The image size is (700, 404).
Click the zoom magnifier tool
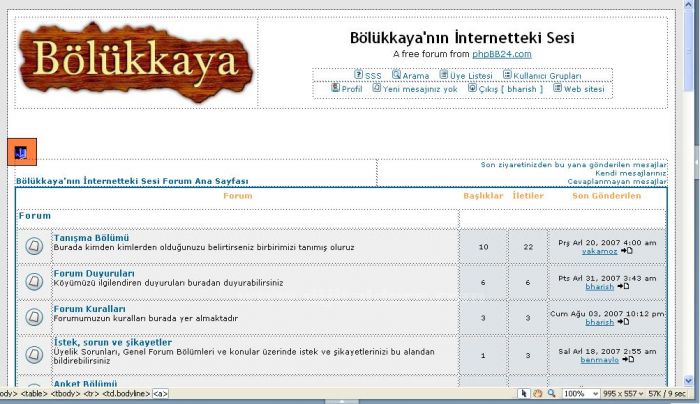coord(550,394)
